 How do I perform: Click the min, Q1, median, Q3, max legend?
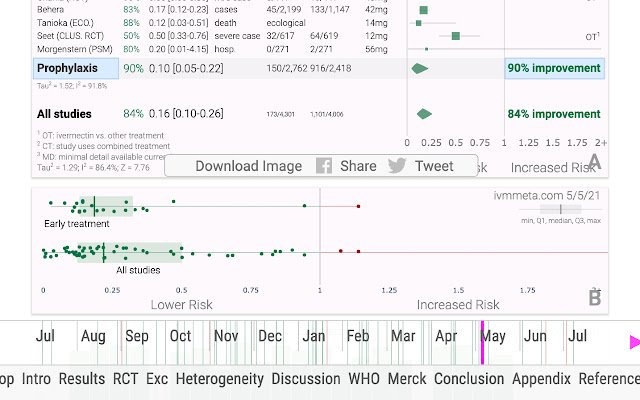(x=561, y=221)
